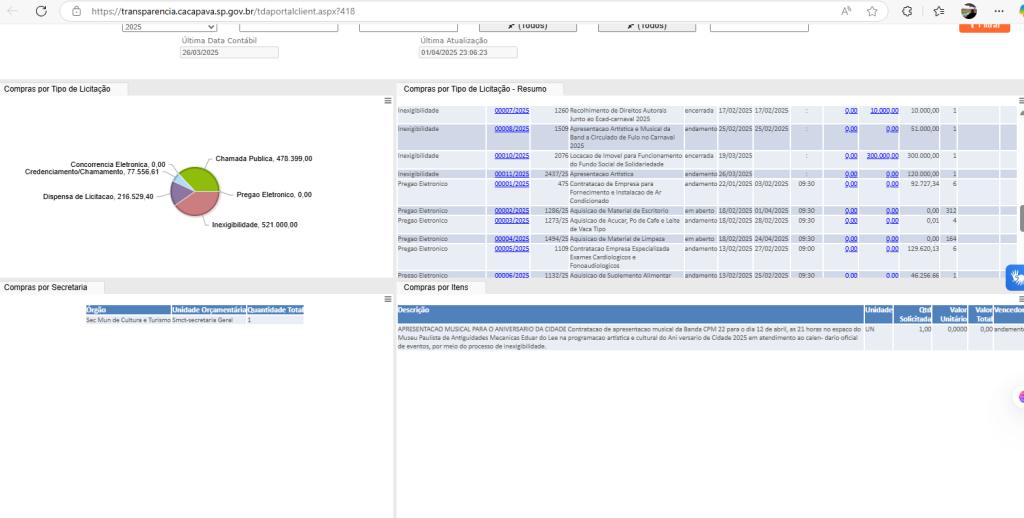This screenshot has width=1024, height=518.
Task: Open the browser settings and more menu
Action: click(999, 11)
